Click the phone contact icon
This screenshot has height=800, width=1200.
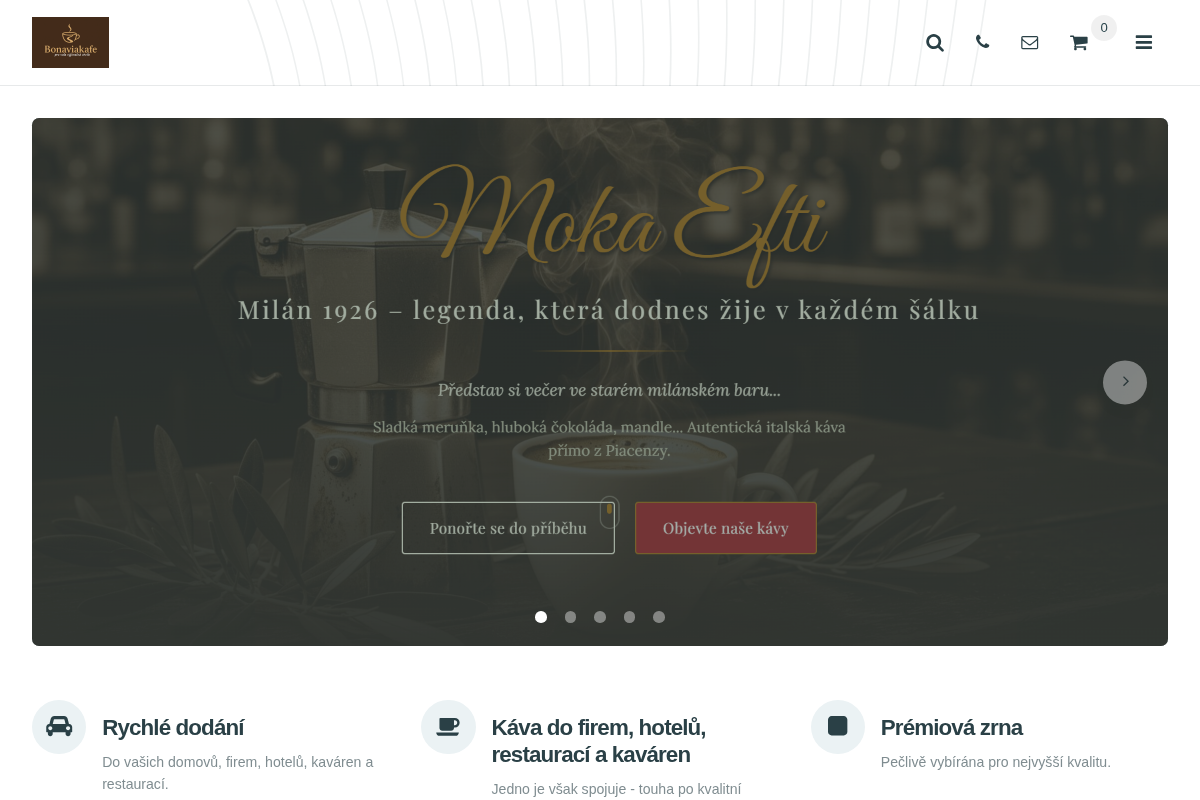tap(982, 42)
